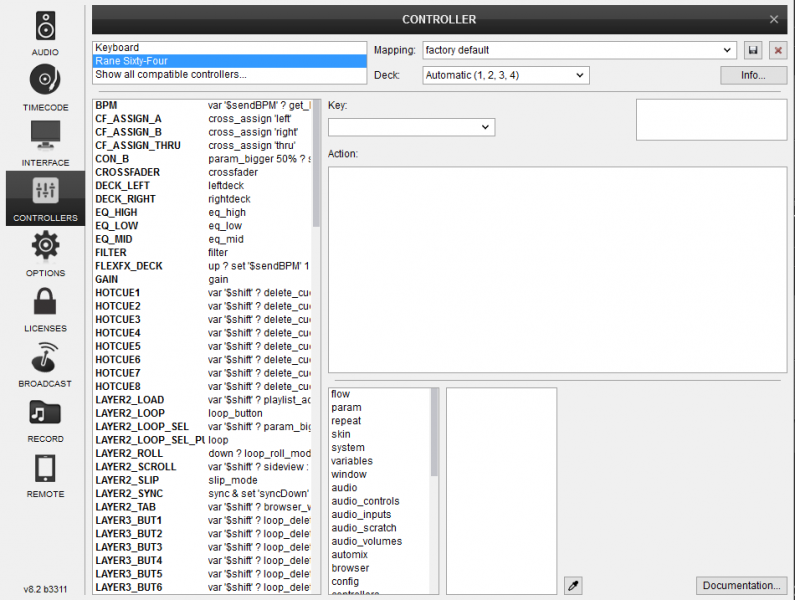The height and width of the screenshot is (600, 795).
Task: Select the GAIN mapping row
Action: click(x=203, y=279)
